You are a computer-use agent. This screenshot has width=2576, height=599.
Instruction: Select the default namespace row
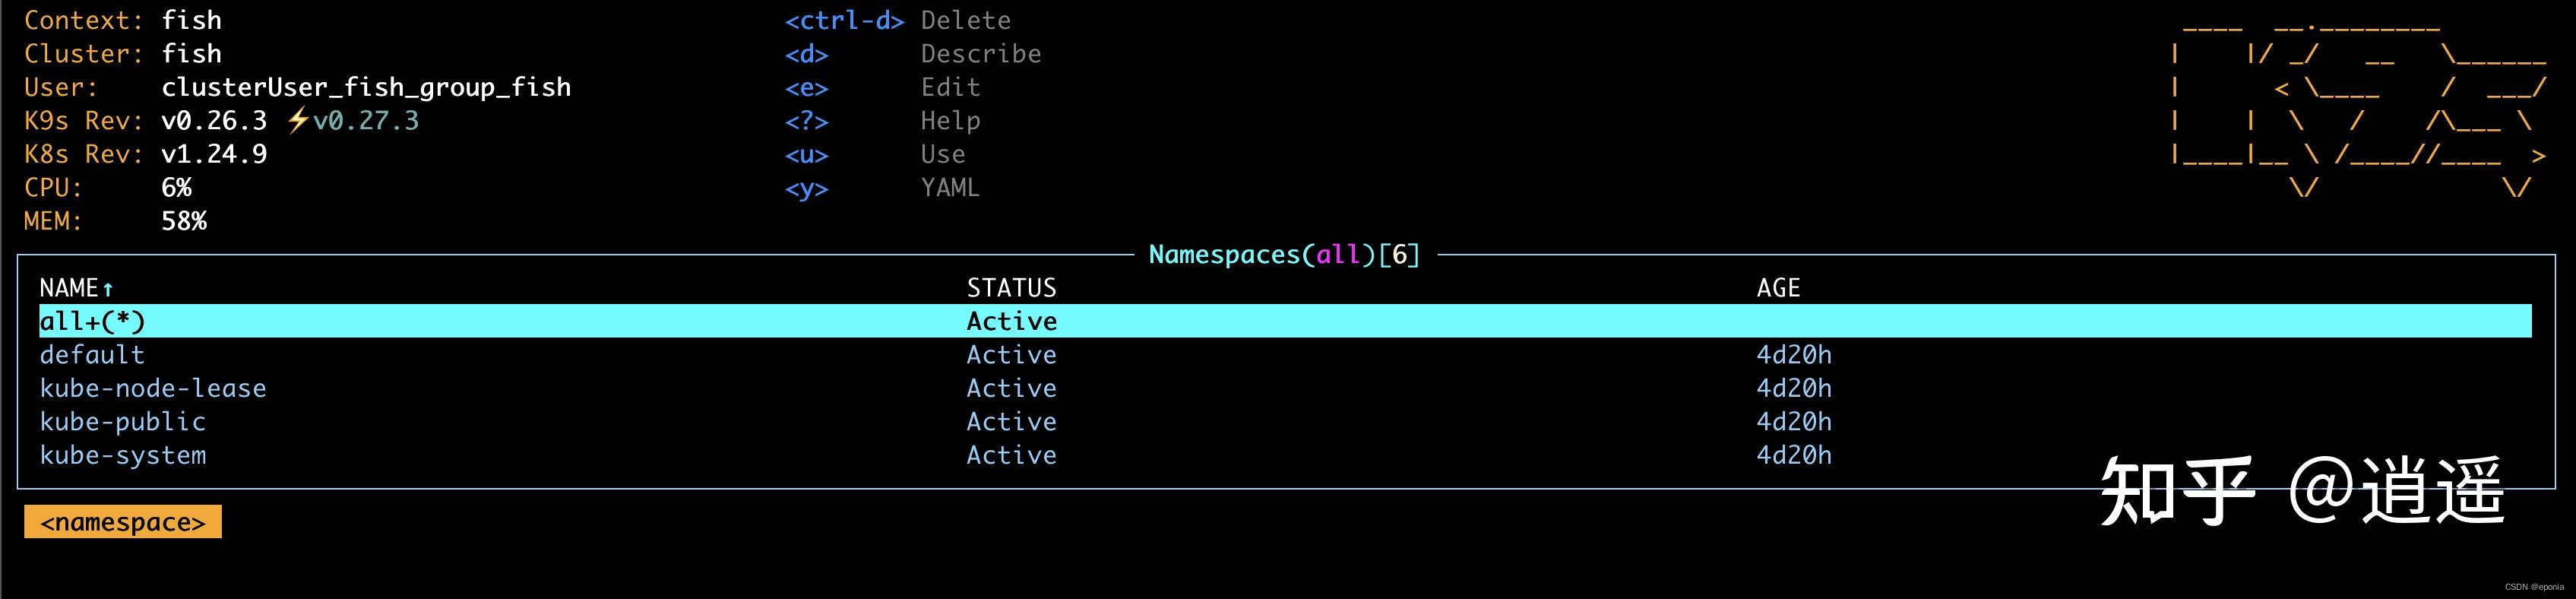click(92, 355)
